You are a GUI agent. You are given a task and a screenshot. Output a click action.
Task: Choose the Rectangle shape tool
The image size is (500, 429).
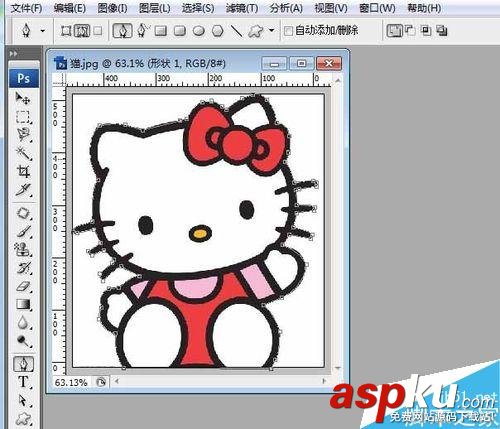161,31
